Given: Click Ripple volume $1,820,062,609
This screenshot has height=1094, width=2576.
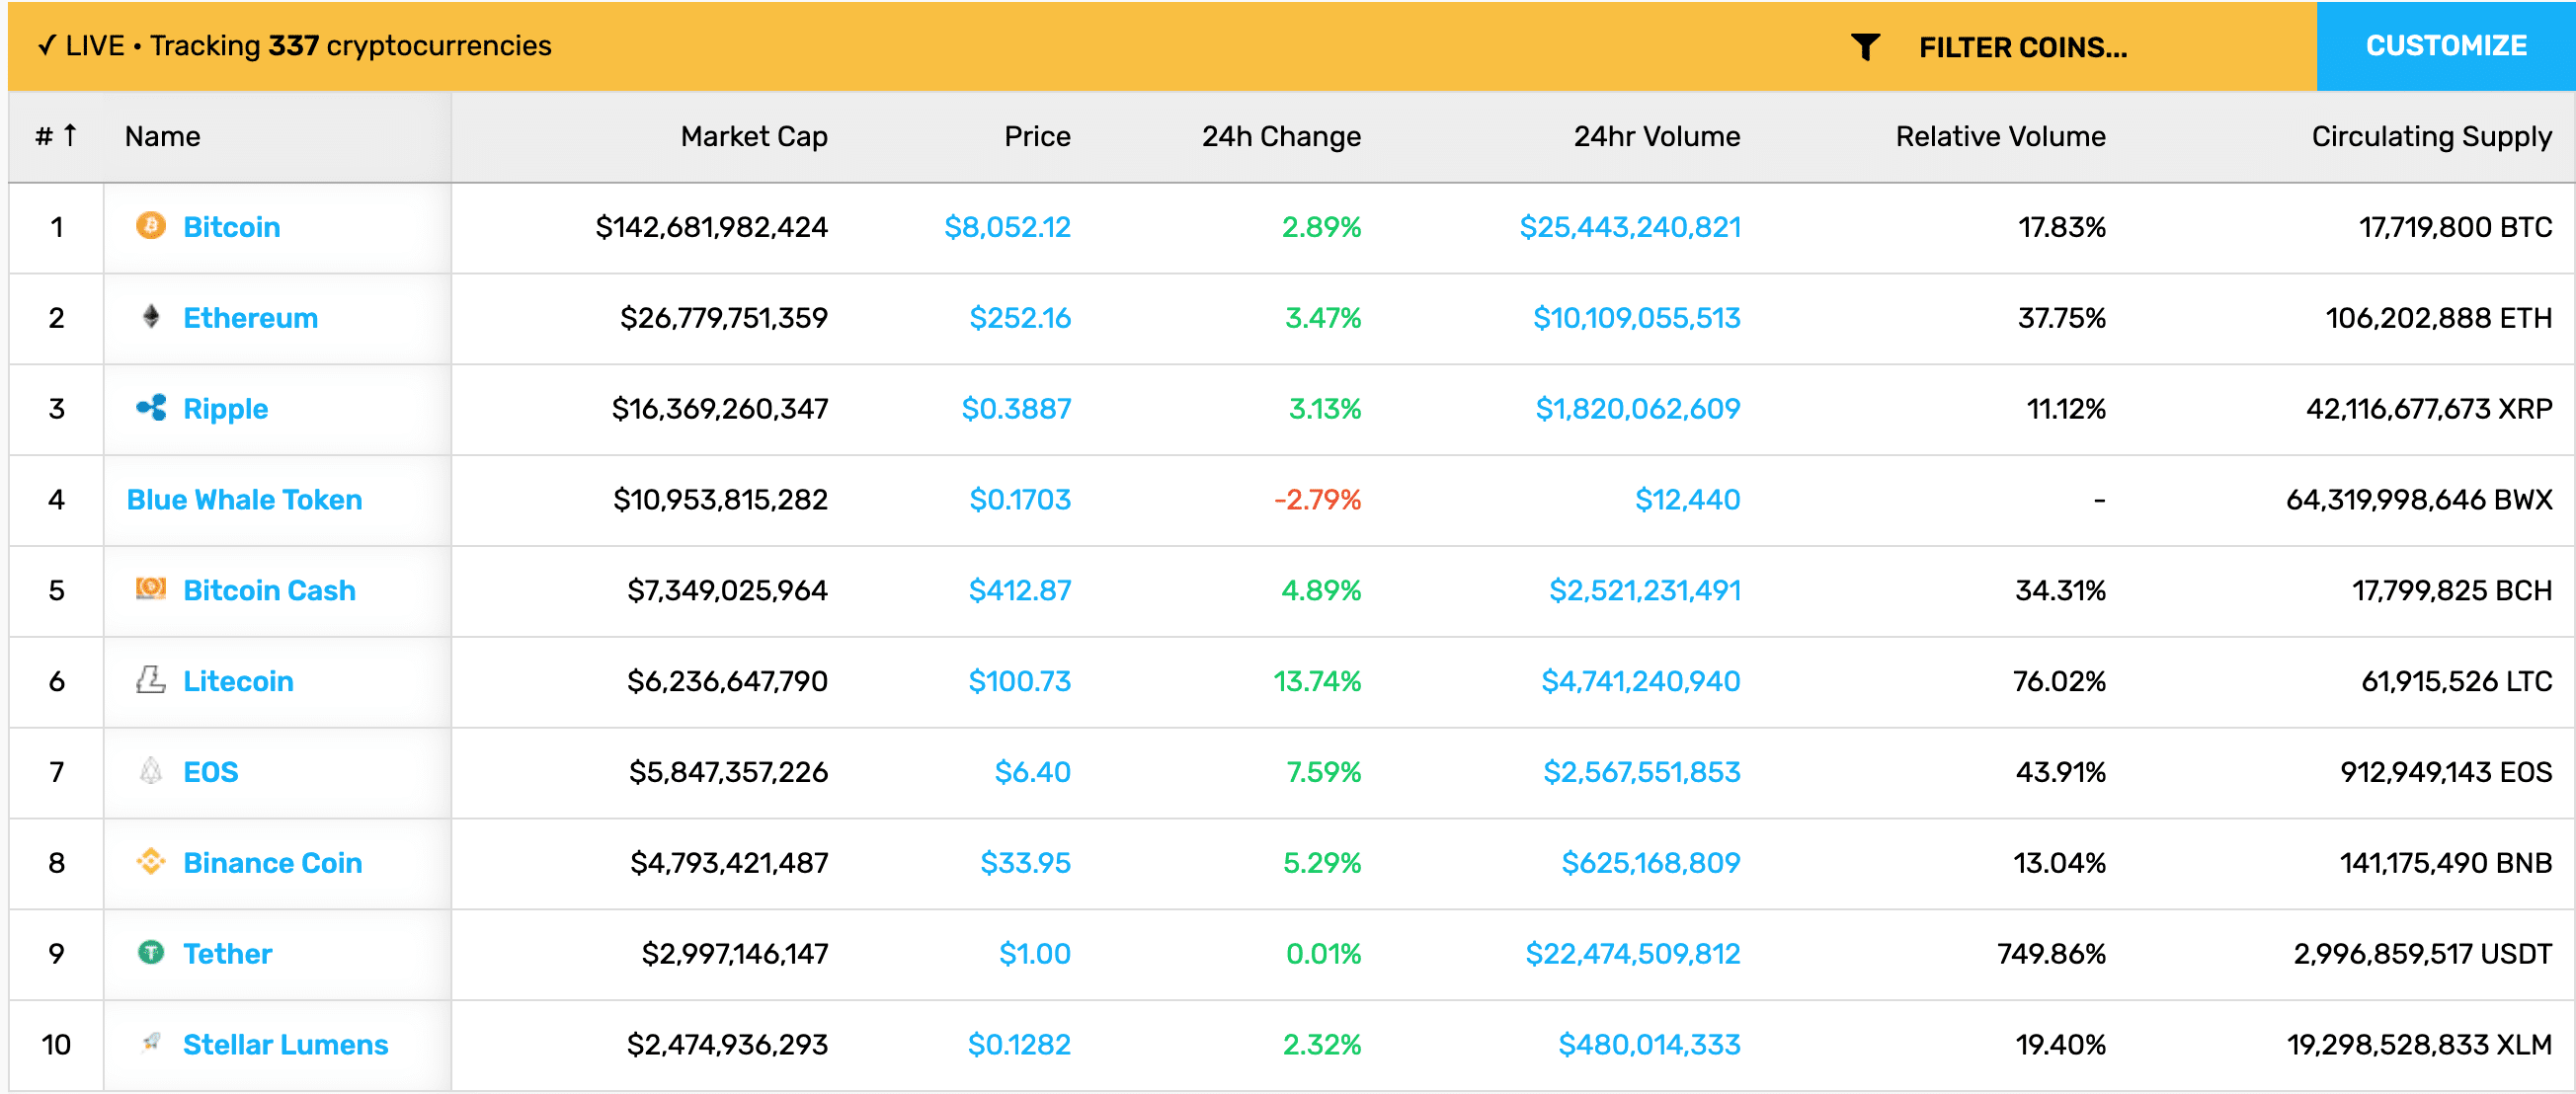Looking at the screenshot, I should pyautogui.click(x=1638, y=409).
